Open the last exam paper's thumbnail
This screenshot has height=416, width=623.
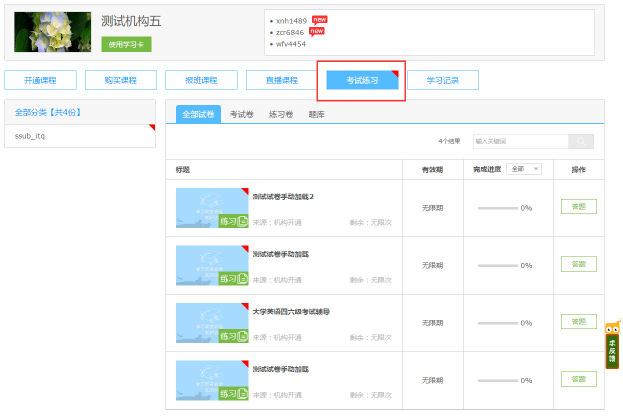[x=211, y=380]
